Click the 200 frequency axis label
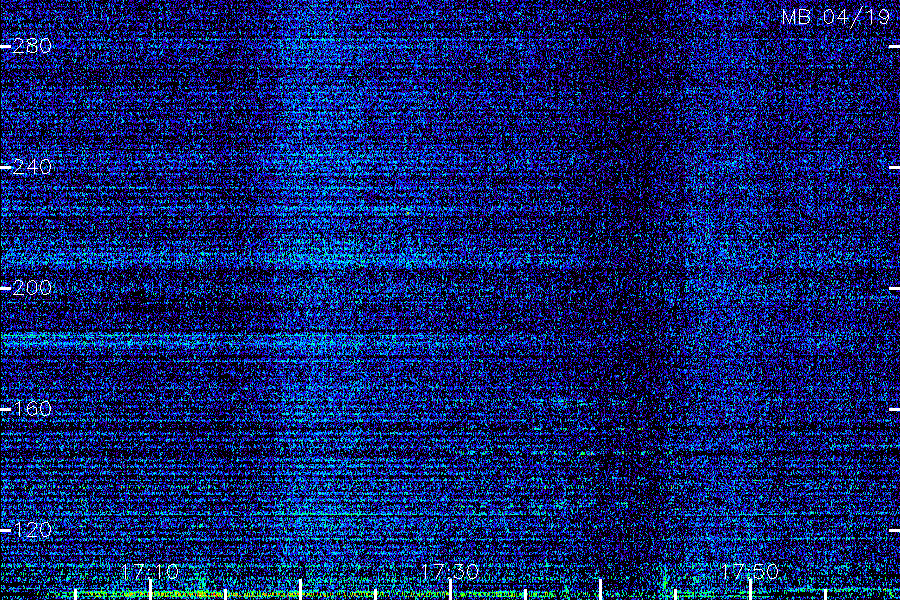The height and width of the screenshot is (600, 900). 32,288
